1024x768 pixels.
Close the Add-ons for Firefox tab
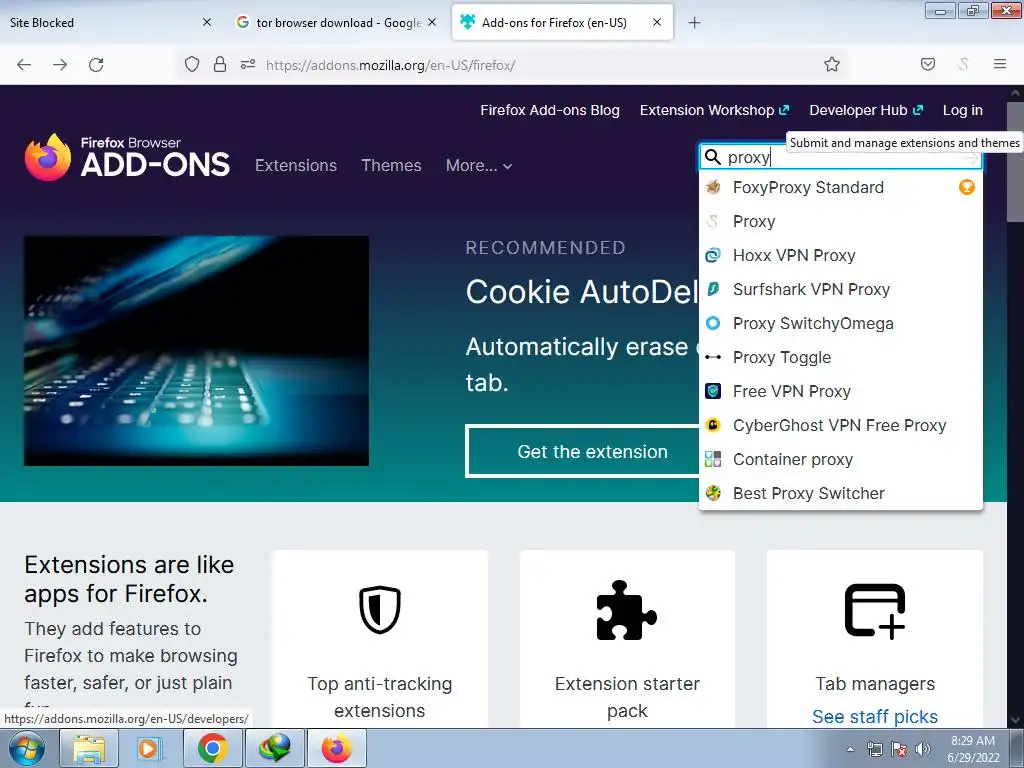point(657,22)
